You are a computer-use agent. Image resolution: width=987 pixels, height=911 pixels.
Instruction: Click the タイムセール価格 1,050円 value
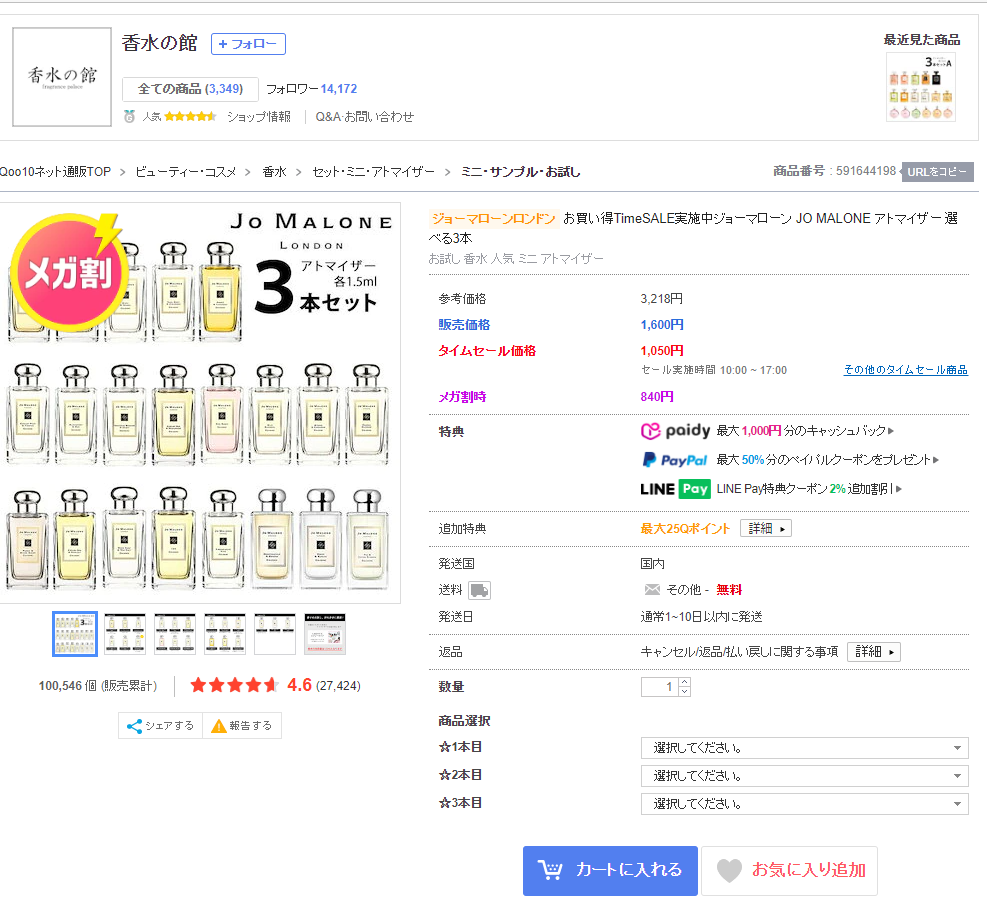[662, 351]
